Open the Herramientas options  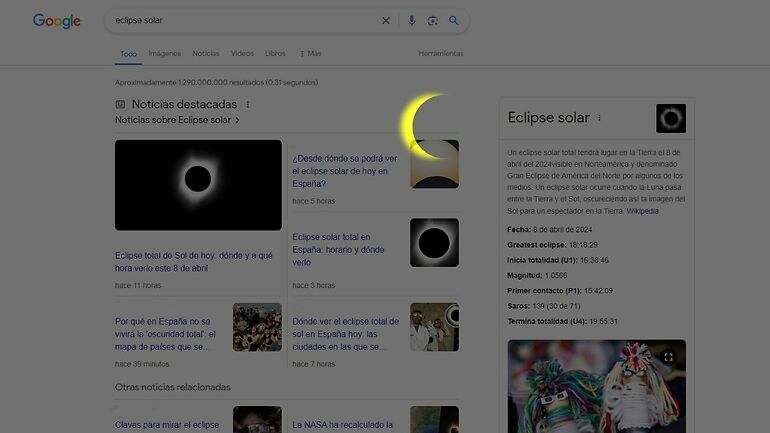[440, 54]
